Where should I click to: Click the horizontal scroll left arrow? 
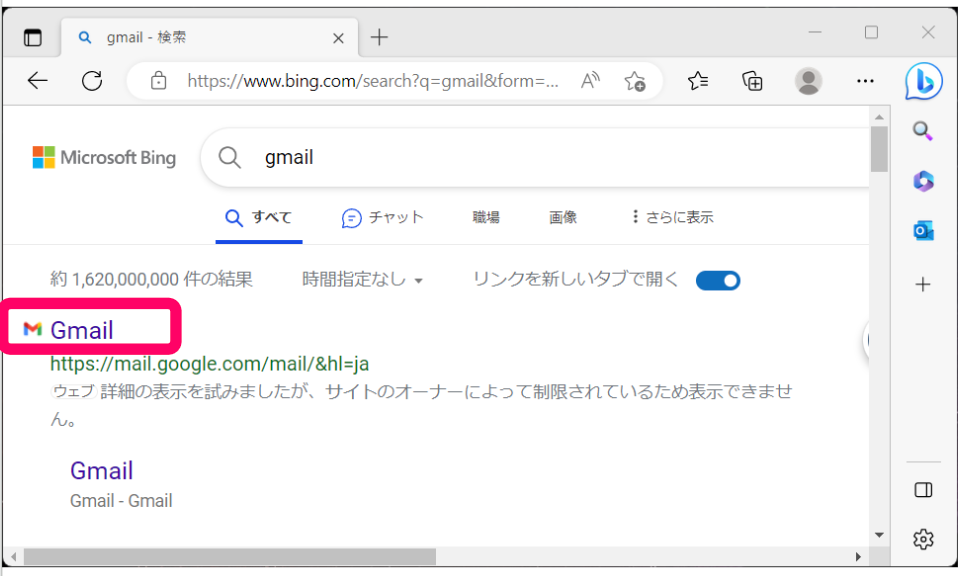click(14, 557)
